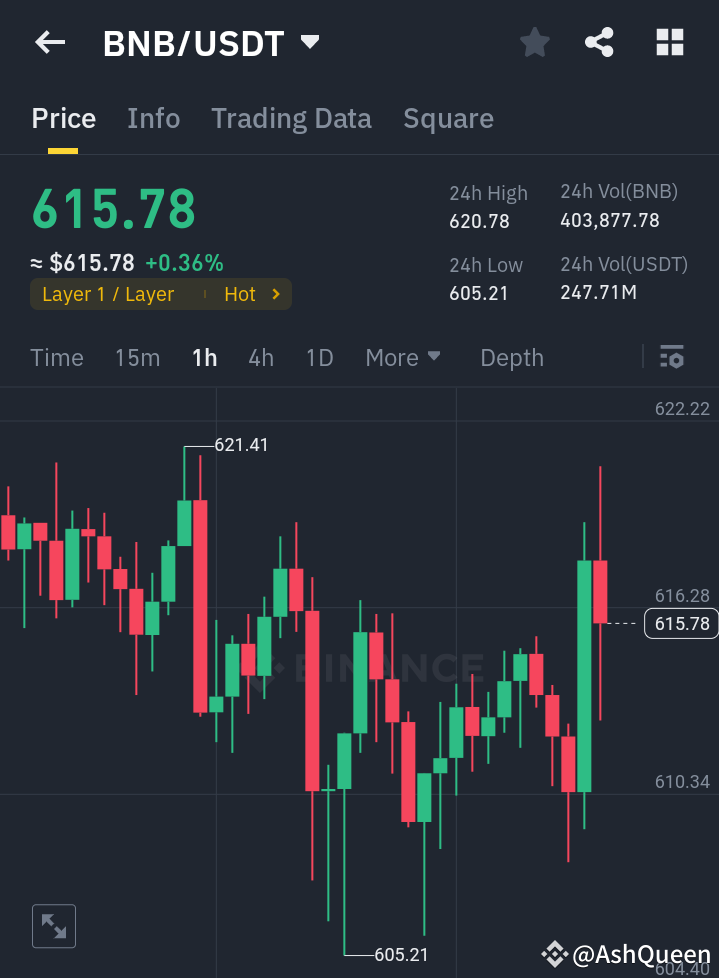Tap the 615.78 current price label
Viewport: 719px width, 978px height.
(681, 623)
